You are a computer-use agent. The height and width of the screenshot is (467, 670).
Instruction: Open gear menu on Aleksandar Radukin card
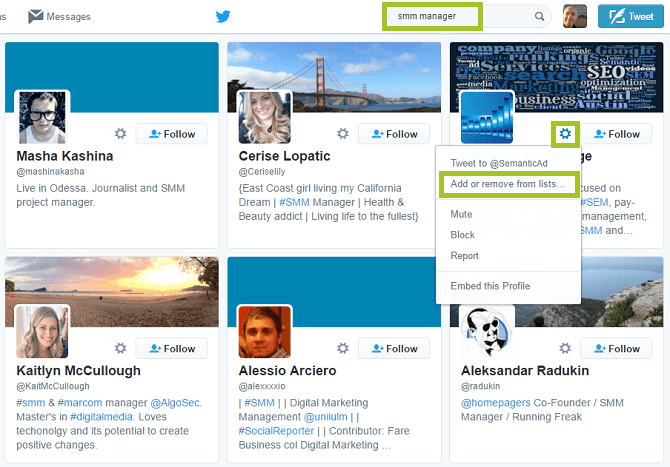[565, 348]
